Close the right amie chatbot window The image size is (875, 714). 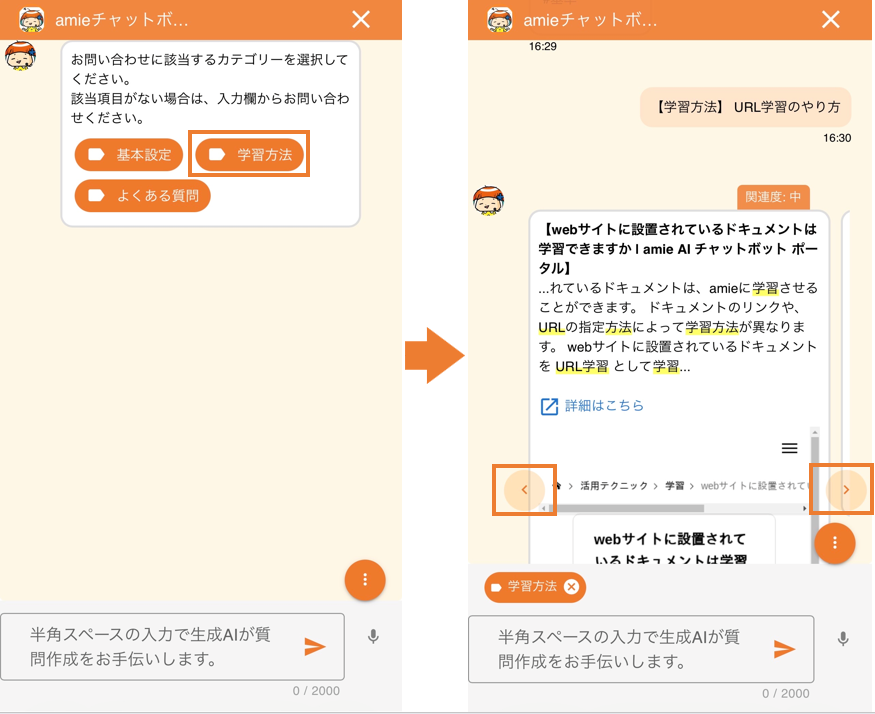pos(830,19)
